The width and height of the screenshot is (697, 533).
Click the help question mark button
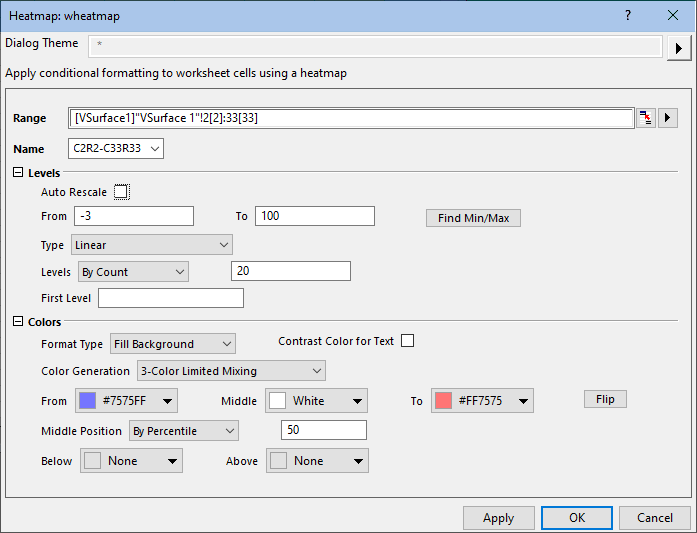[628, 15]
